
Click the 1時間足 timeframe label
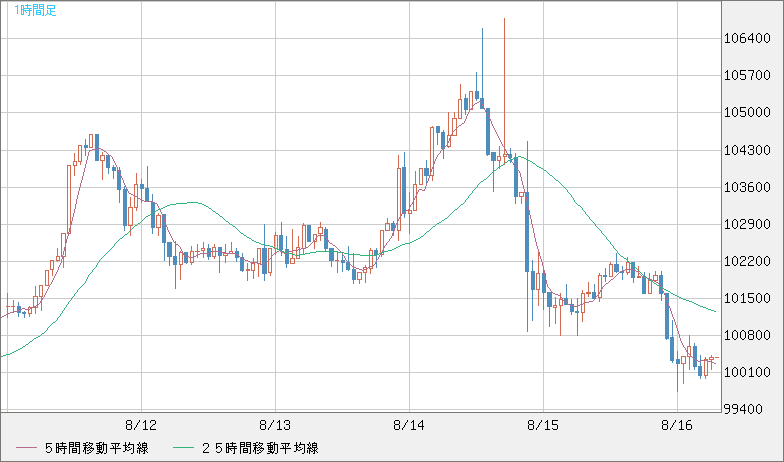35,10
